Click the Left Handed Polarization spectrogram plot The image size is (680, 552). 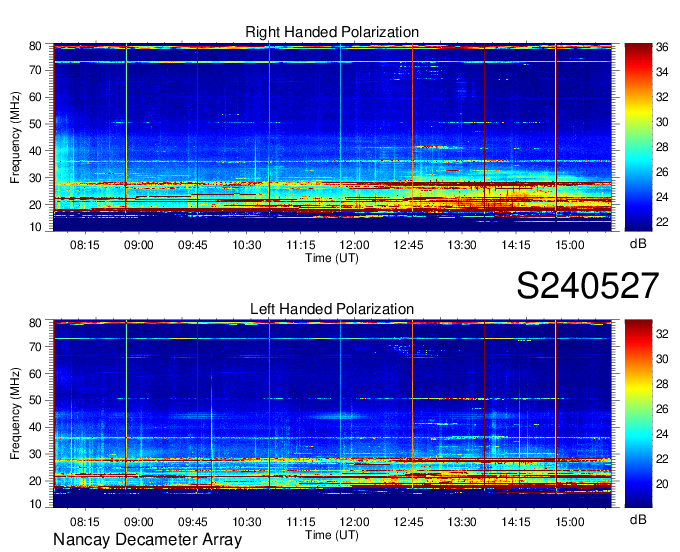[x=332, y=414]
